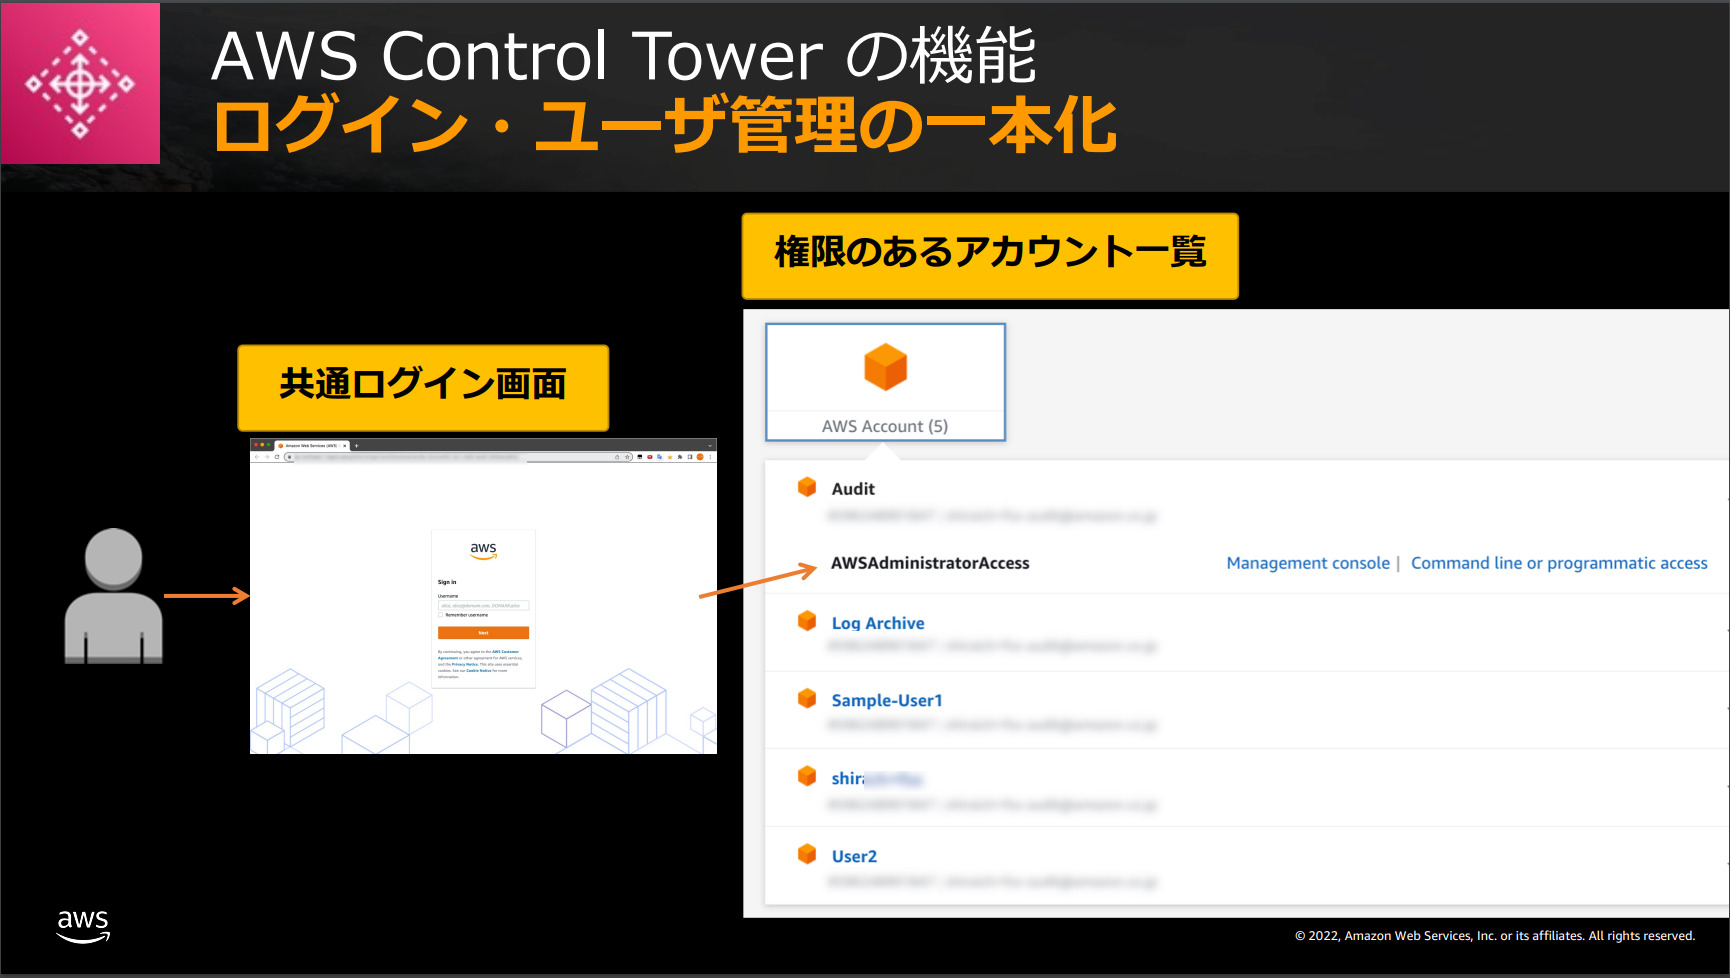Viewport: 1730px width, 978px height.
Task: Open the Management console link
Action: click(x=1308, y=563)
